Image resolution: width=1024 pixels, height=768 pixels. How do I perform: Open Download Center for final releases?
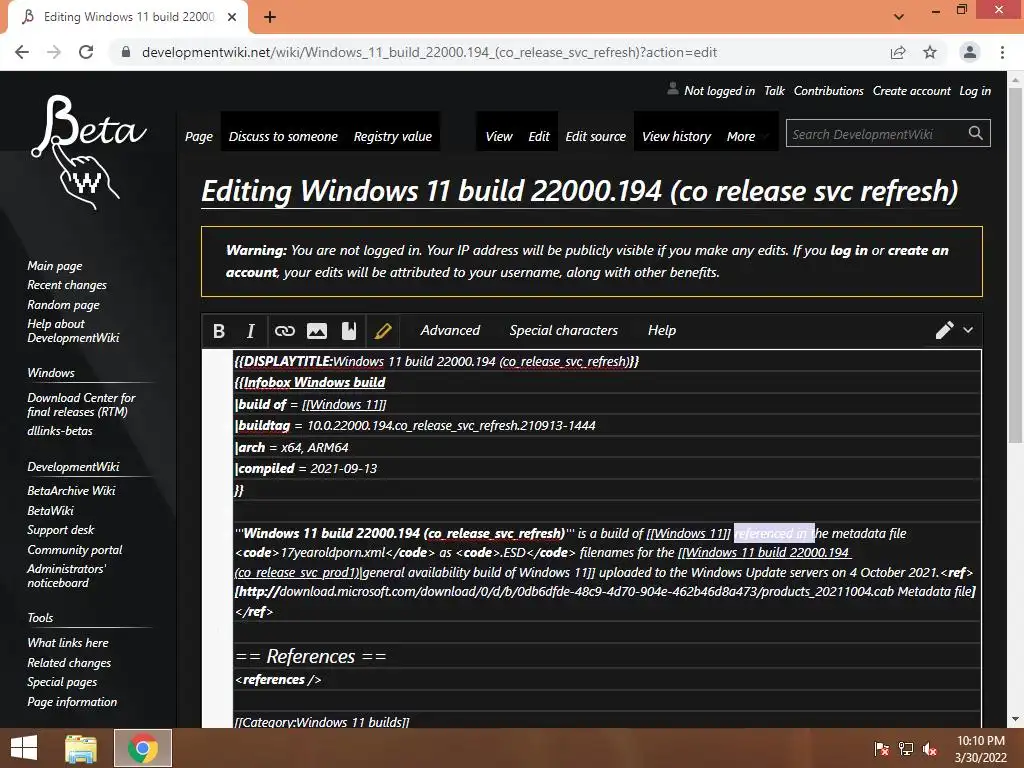81,404
